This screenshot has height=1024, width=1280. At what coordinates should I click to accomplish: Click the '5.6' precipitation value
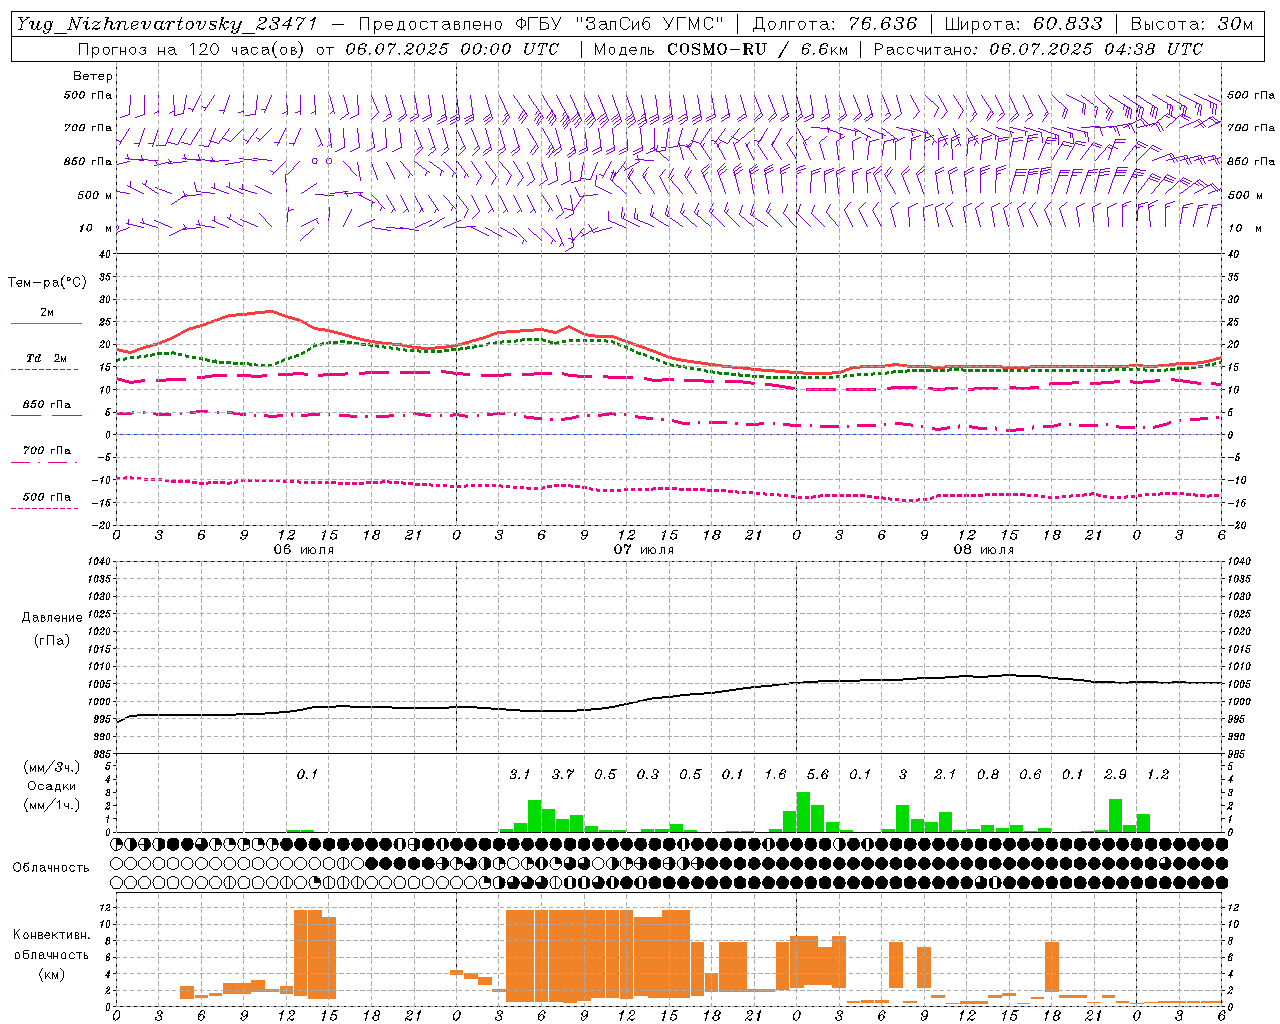coord(818,774)
